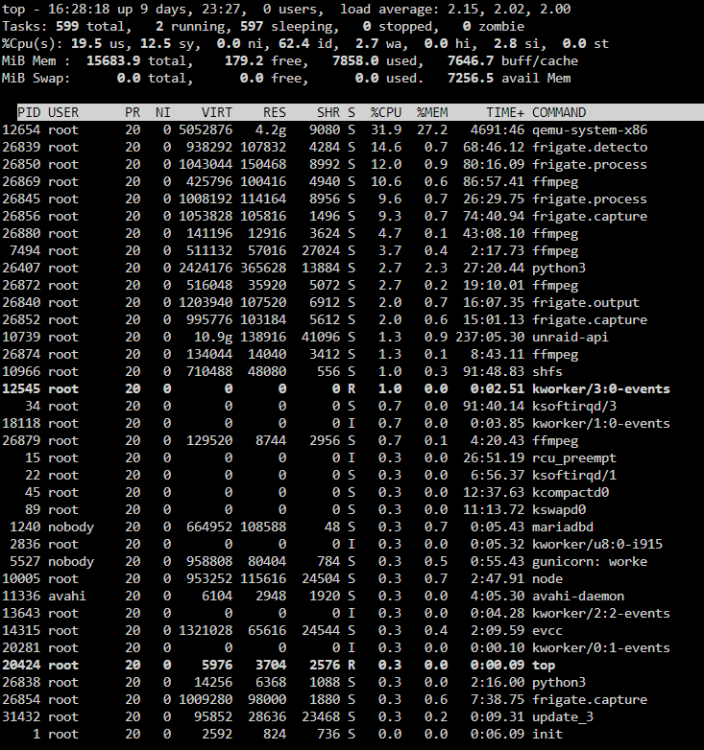
Task: Select the qemu-system-x86 command
Action: click(589, 130)
